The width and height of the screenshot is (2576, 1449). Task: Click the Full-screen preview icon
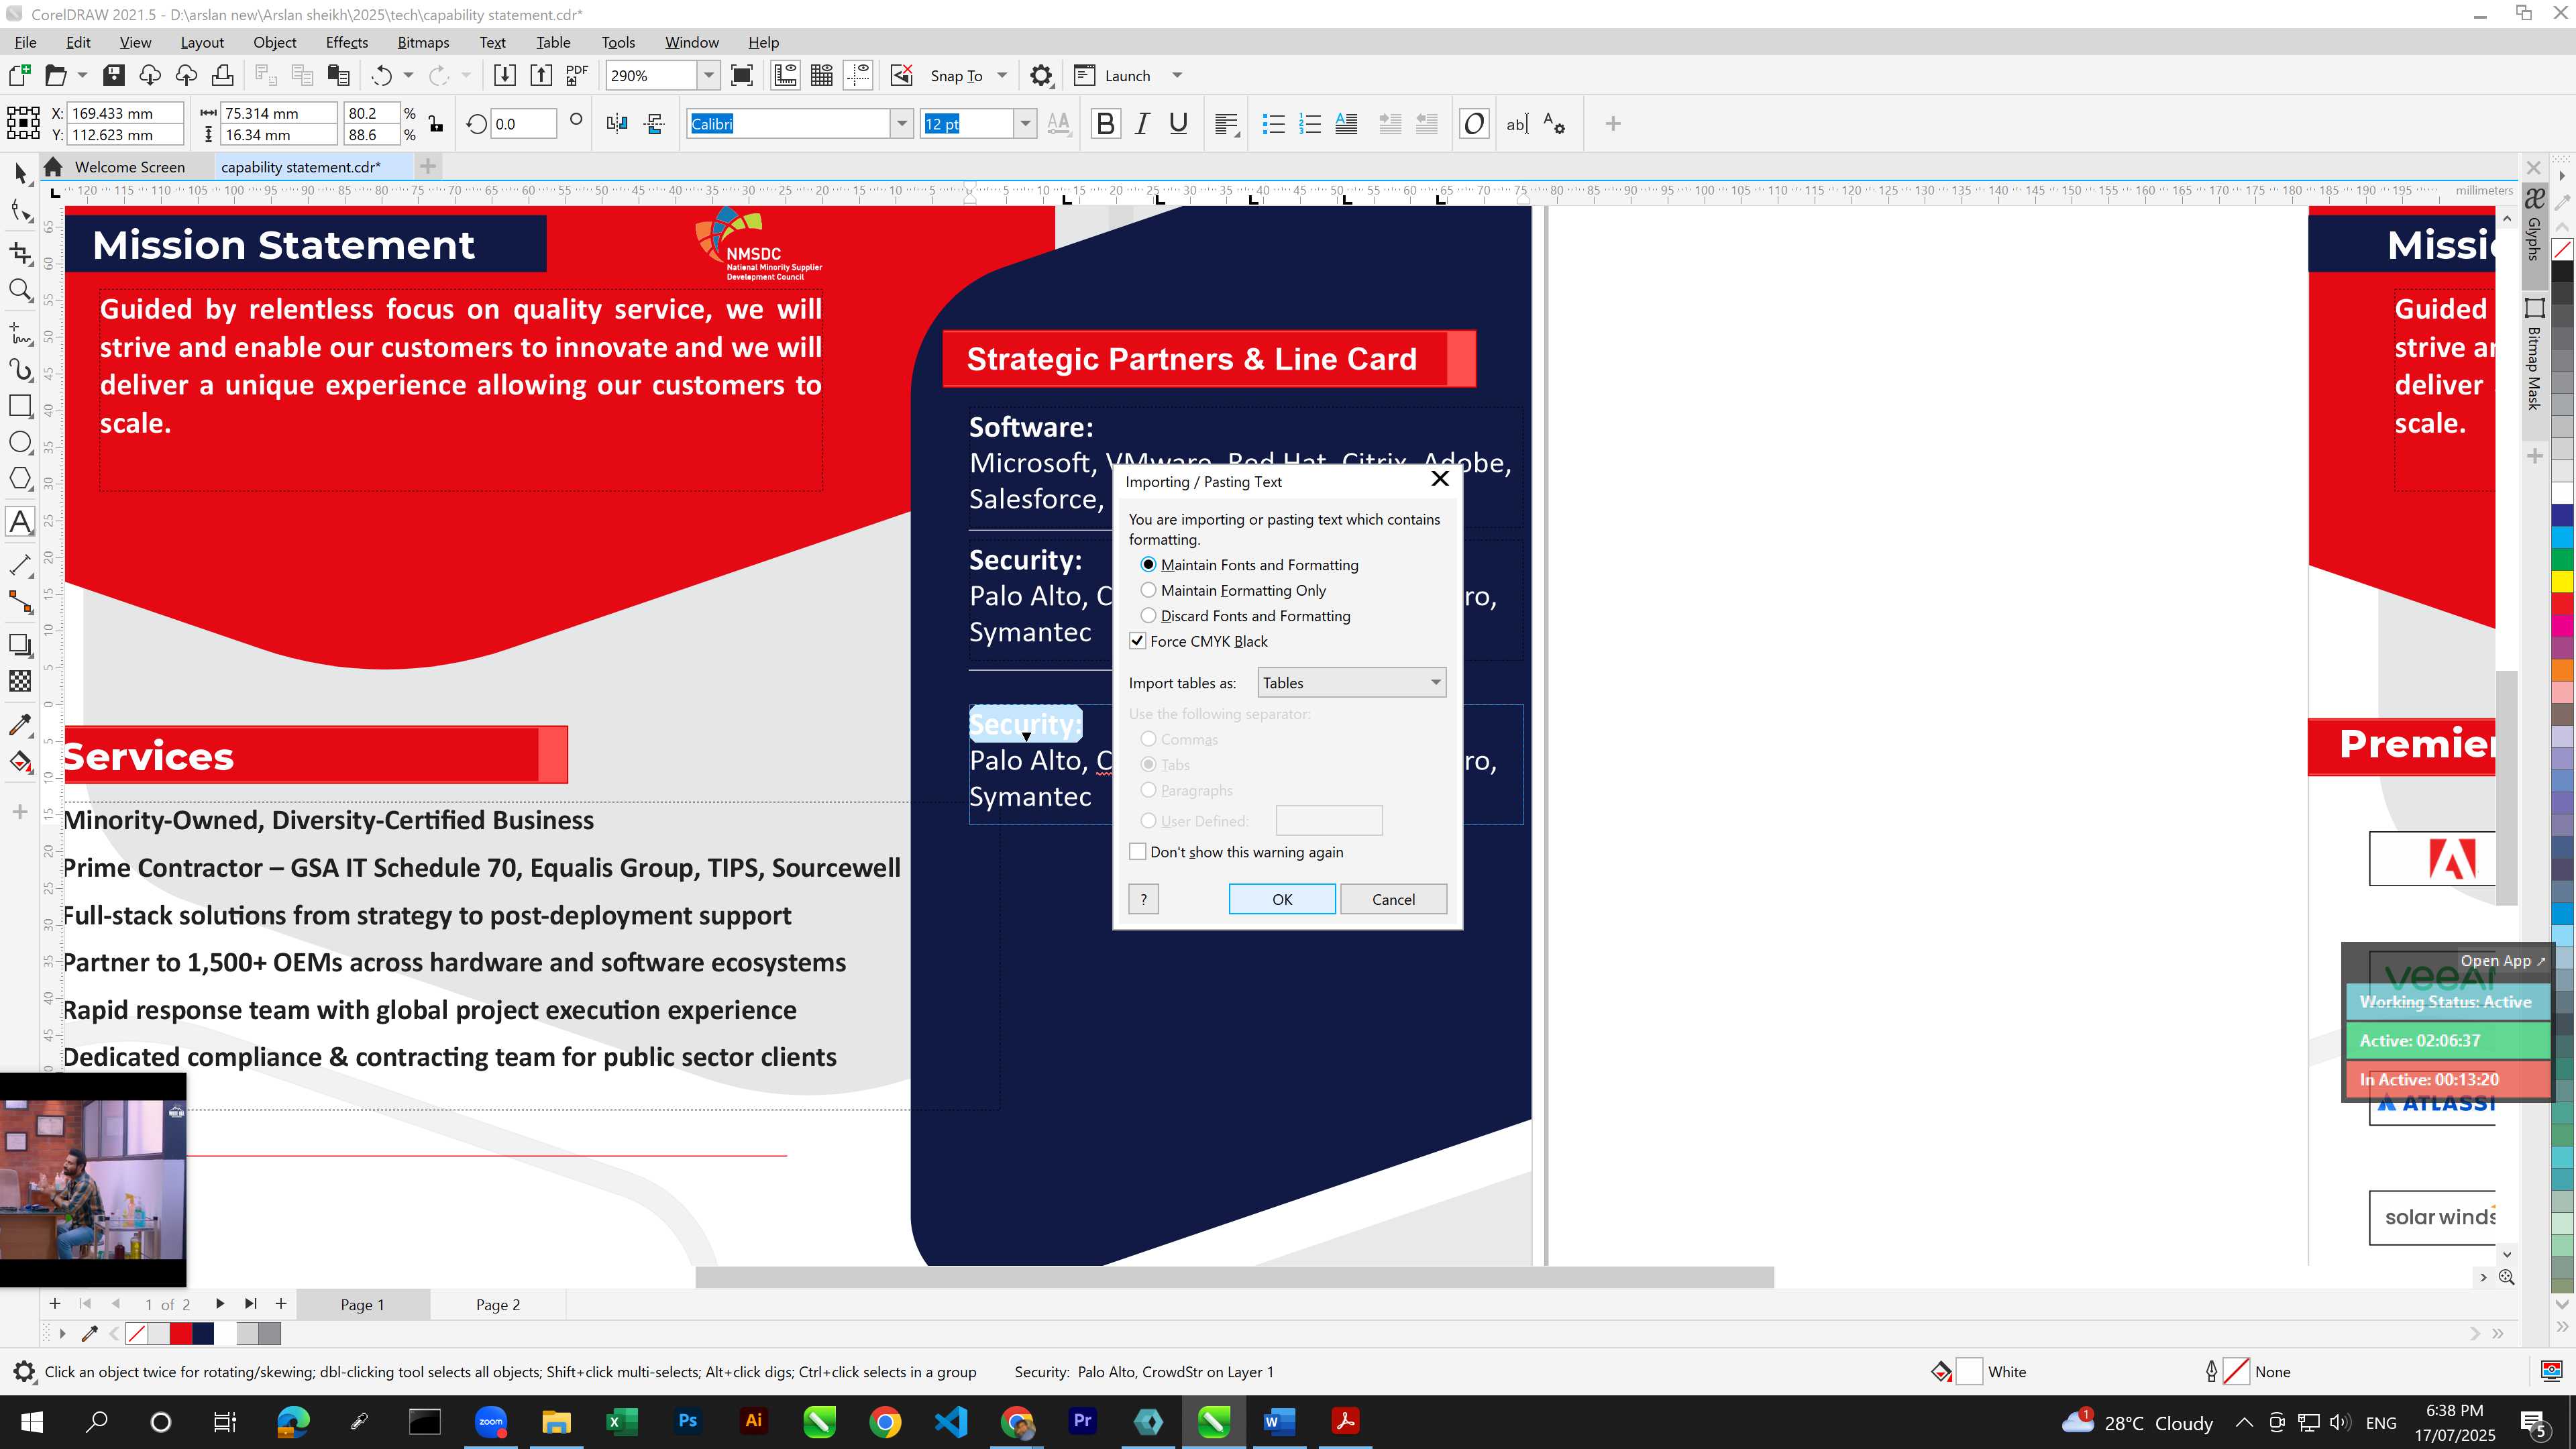coord(742,75)
